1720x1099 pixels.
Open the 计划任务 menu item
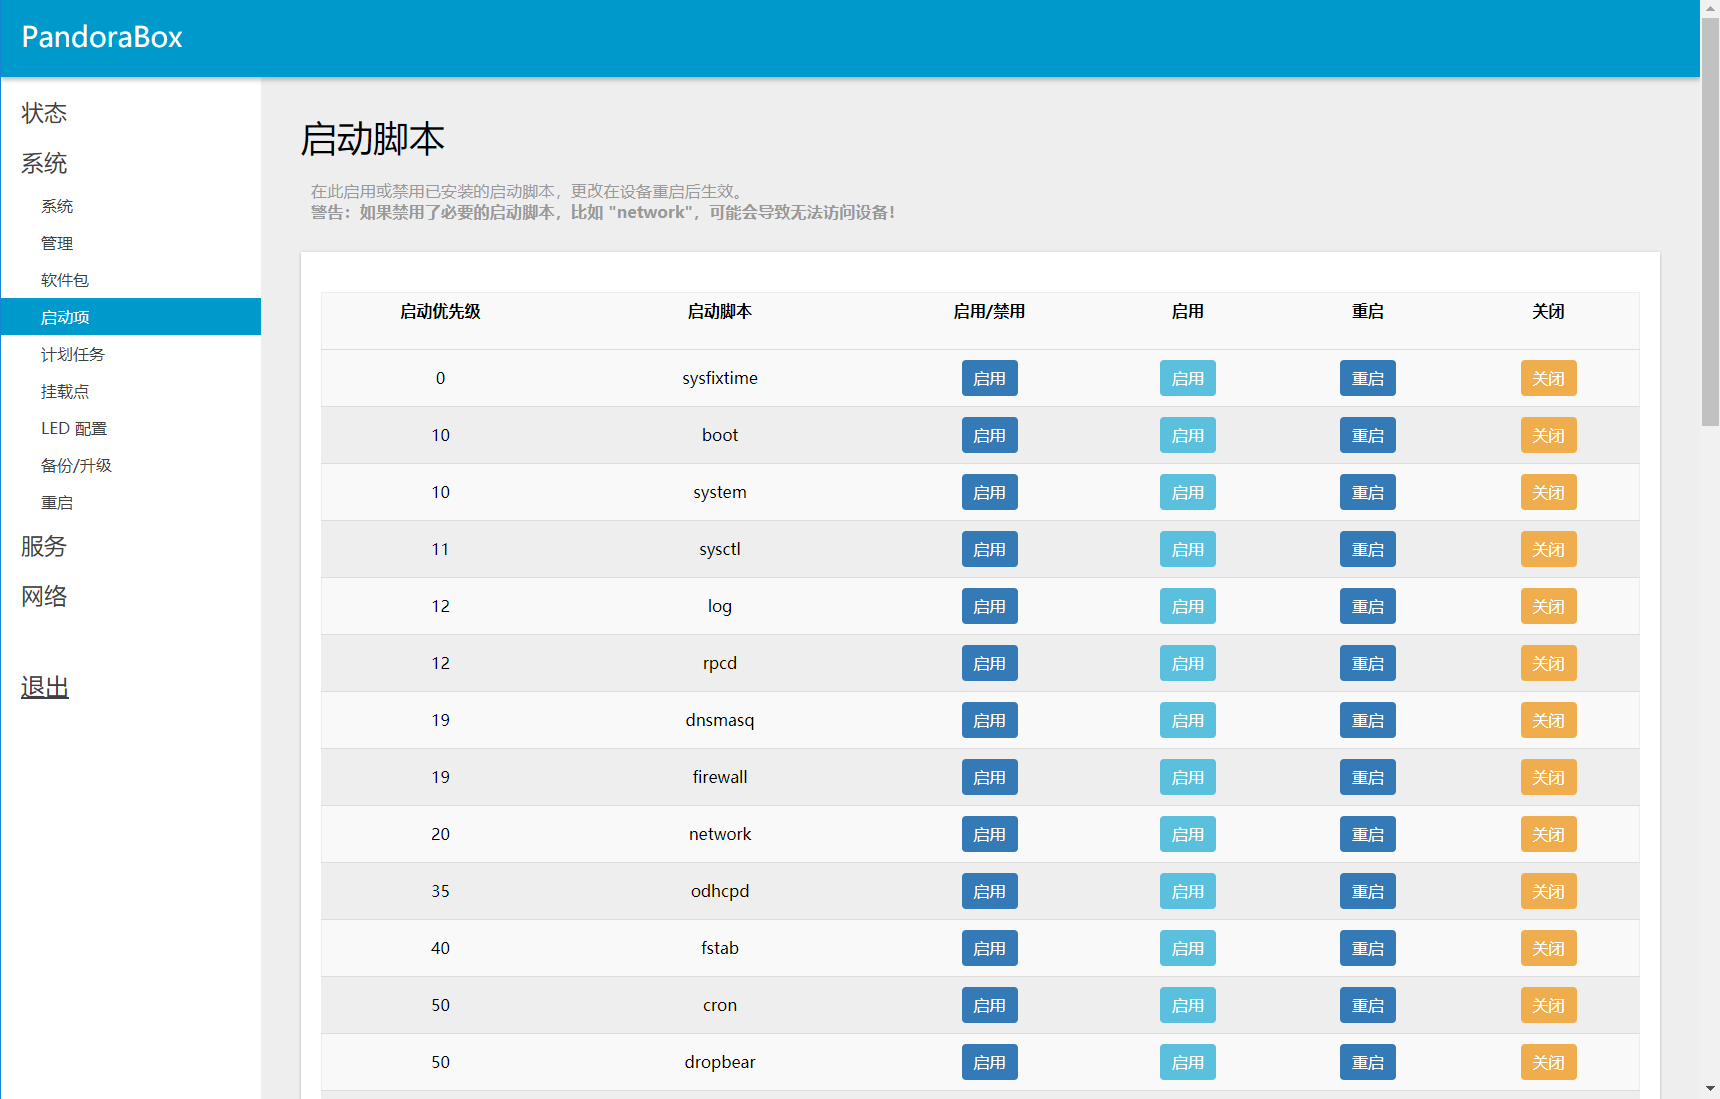coord(72,354)
